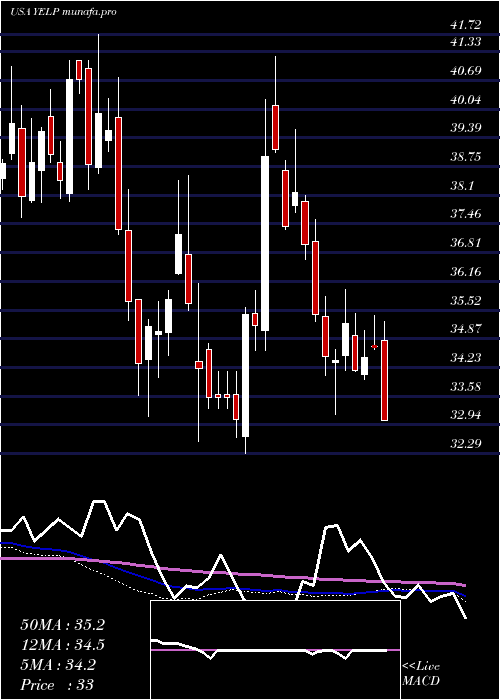Click the 'Price : 33' readout
Image resolution: width=500 pixels, height=700 pixels.
point(57,684)
